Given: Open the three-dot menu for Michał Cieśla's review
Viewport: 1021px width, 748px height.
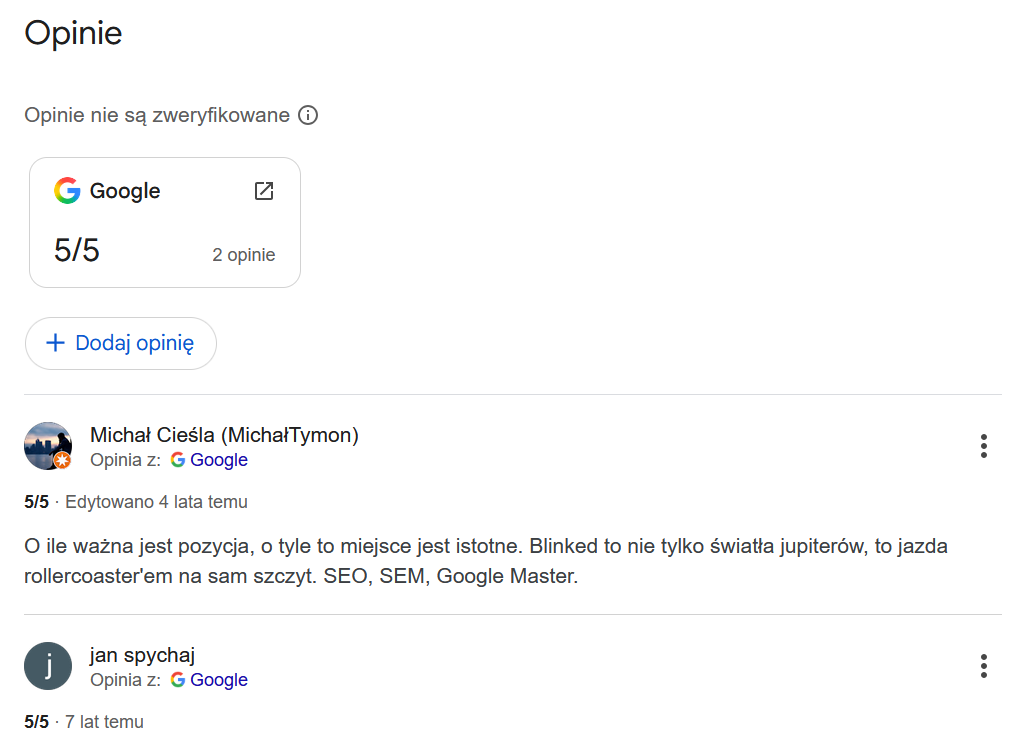Looking at the screenshot, I should [x=984, y=446].
